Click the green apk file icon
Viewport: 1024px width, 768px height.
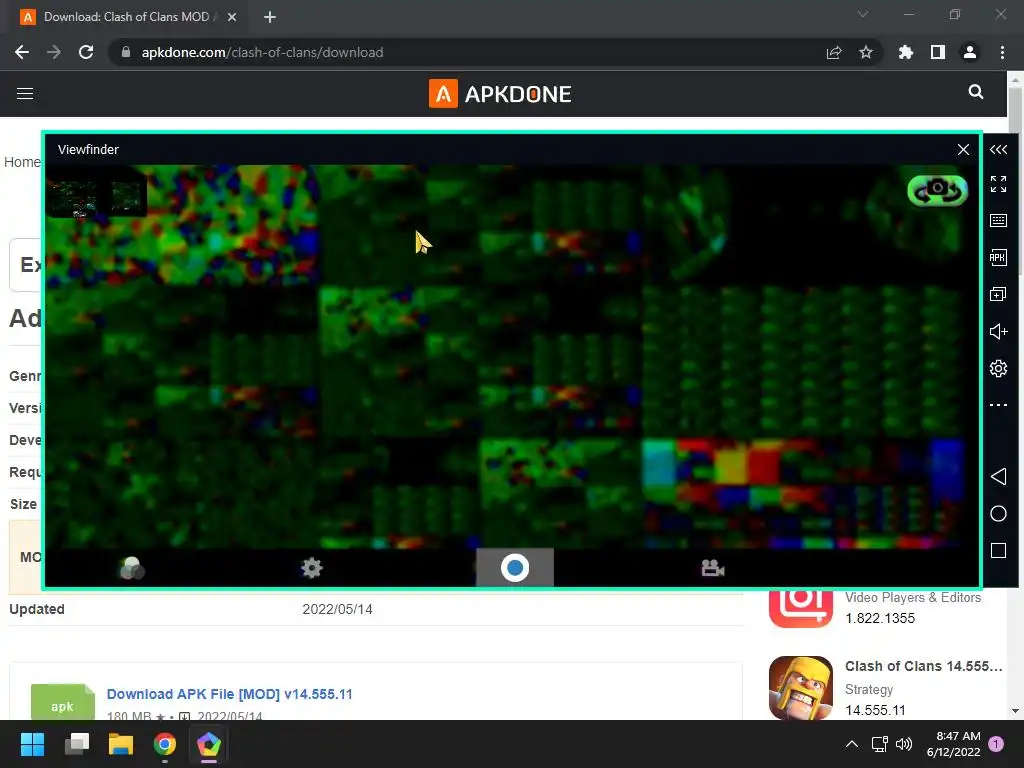point(63,702)
